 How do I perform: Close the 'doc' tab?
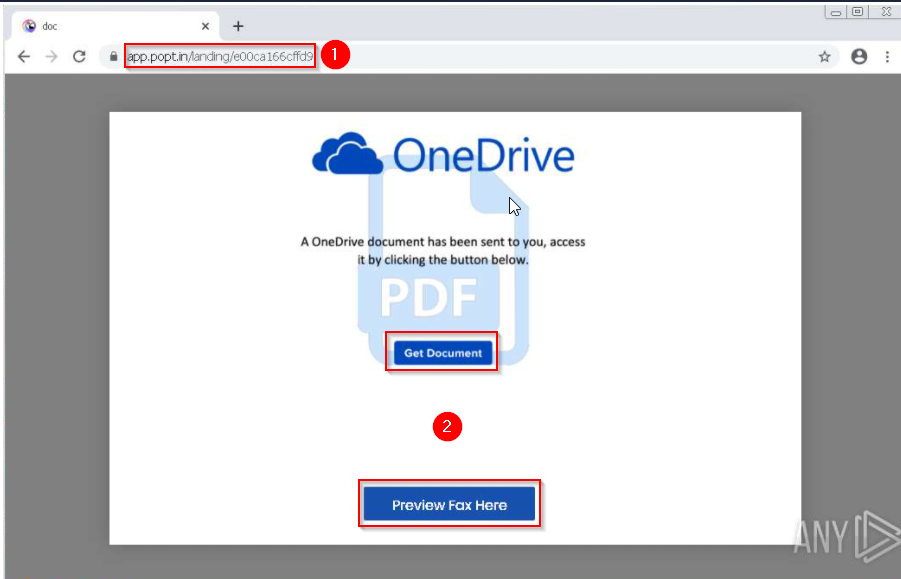[205, 26]
